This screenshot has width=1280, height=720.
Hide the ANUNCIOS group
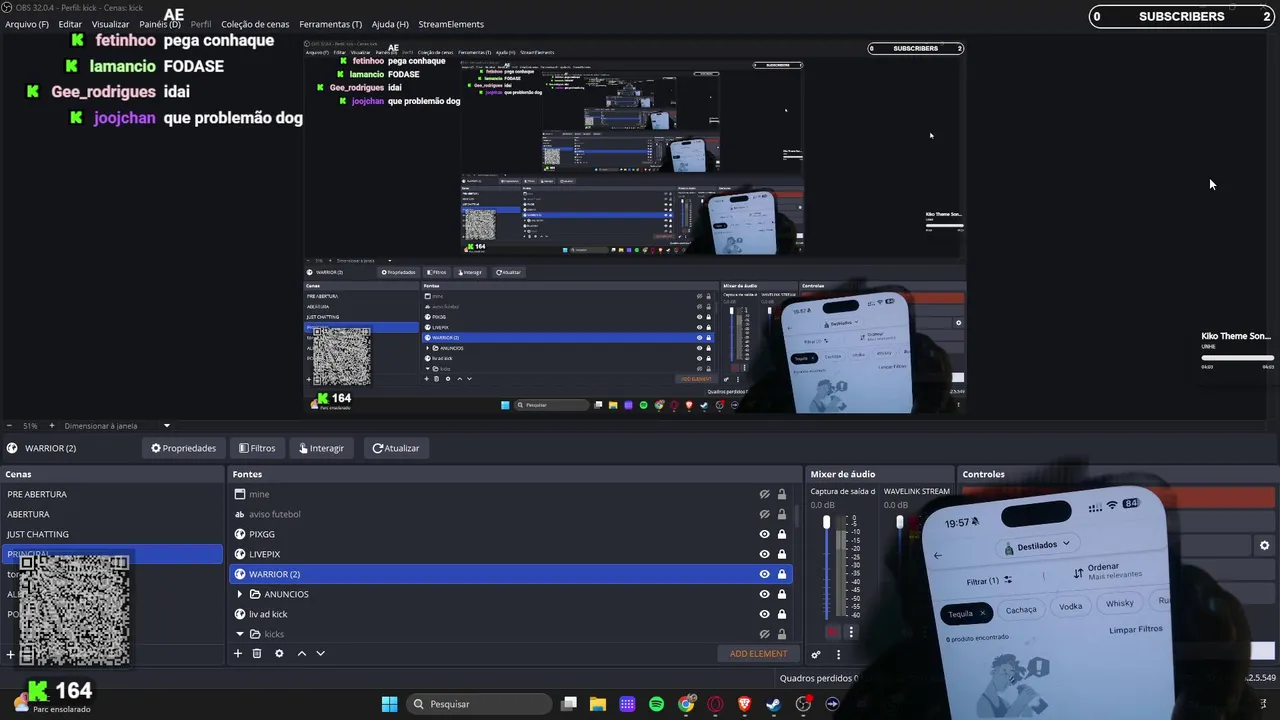click(764, 594)
